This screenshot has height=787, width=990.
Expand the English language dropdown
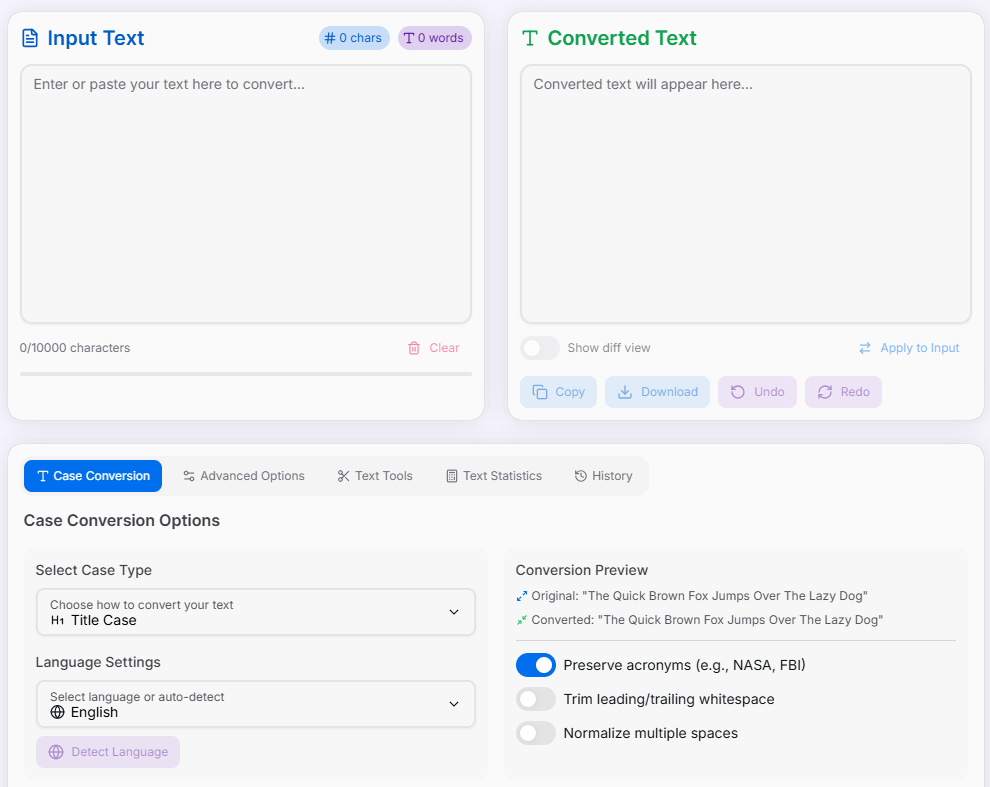point(255,704)
